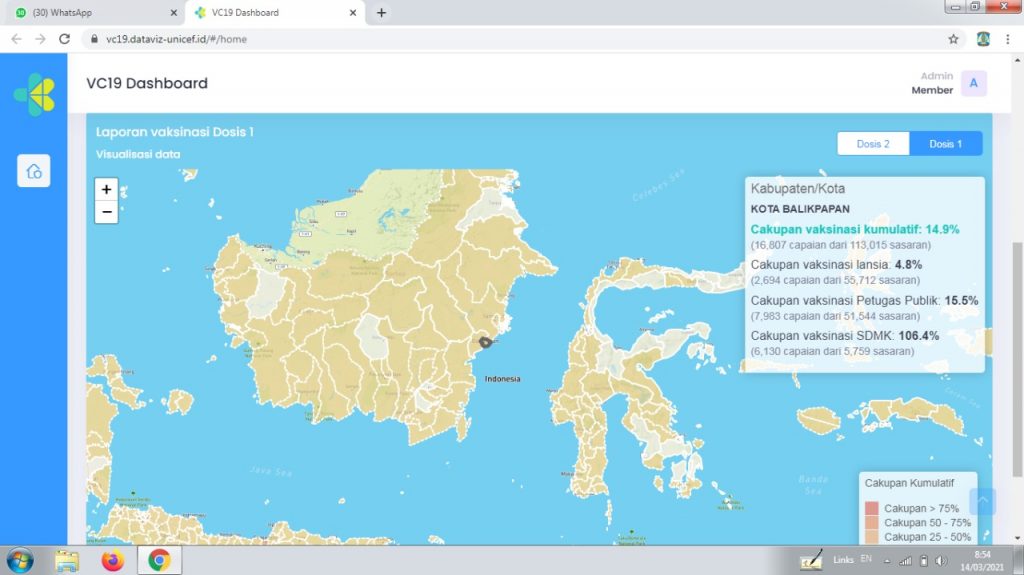Click the Cakupan > 75% legend swatch

872,508
